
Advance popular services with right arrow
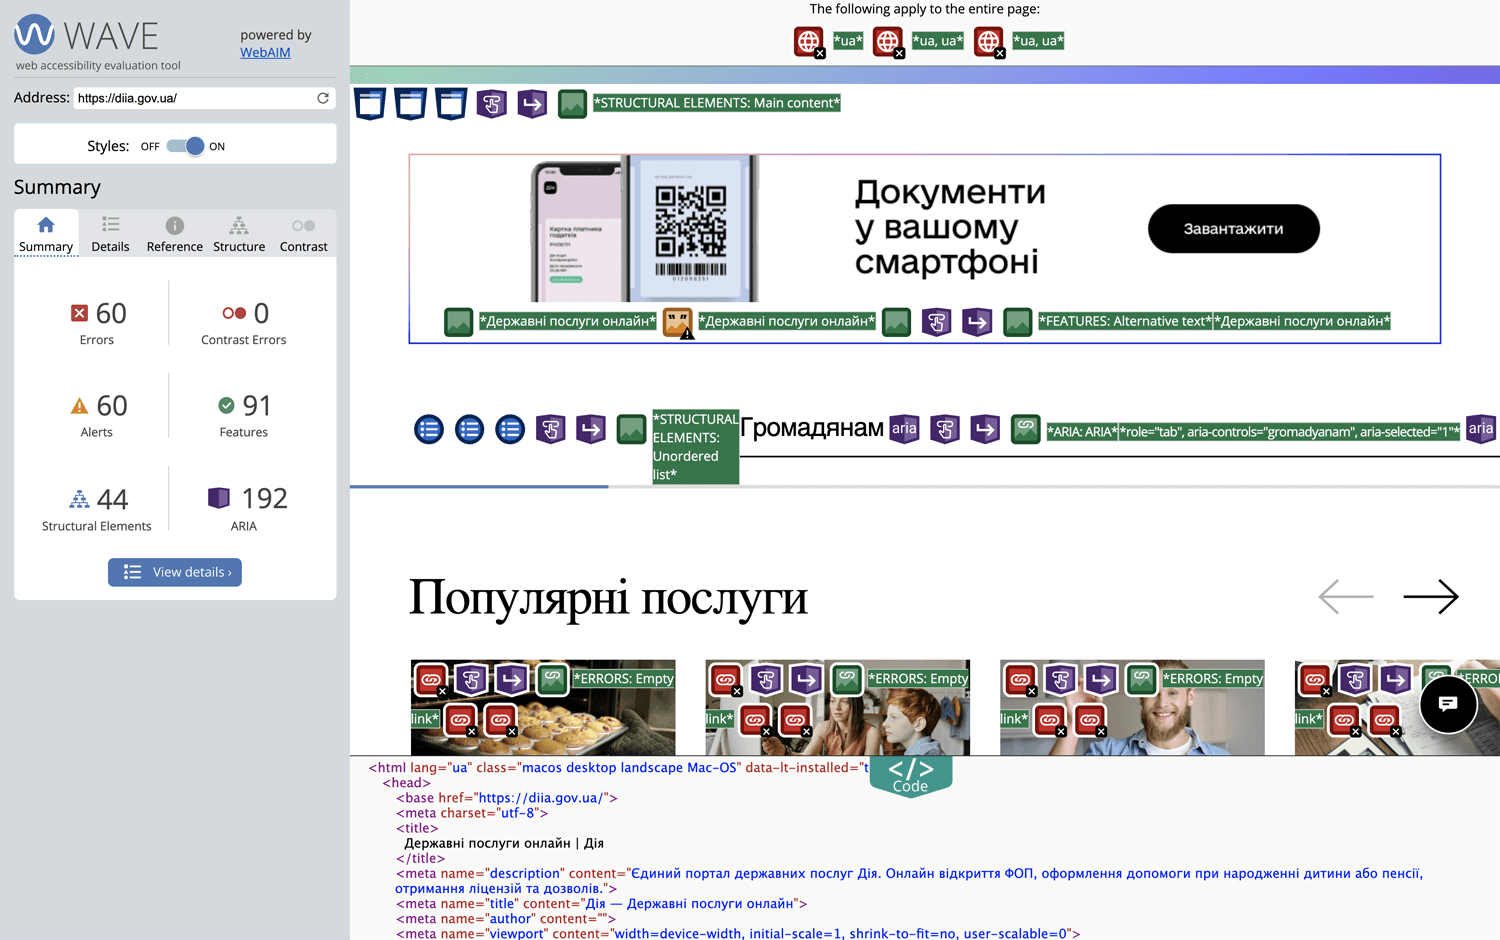tap(1431, 597)
